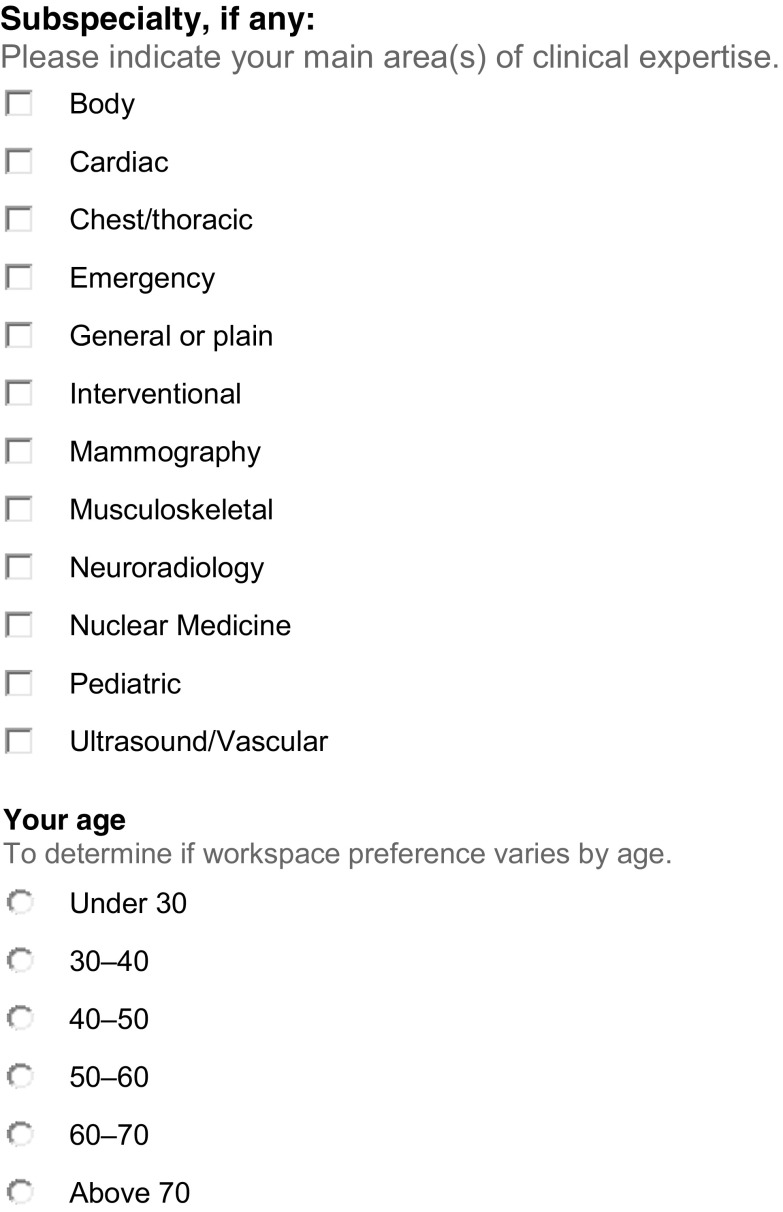Click the Under 30 label text
The width and height of the screenshot is (783, 1212).
point(128,904)
